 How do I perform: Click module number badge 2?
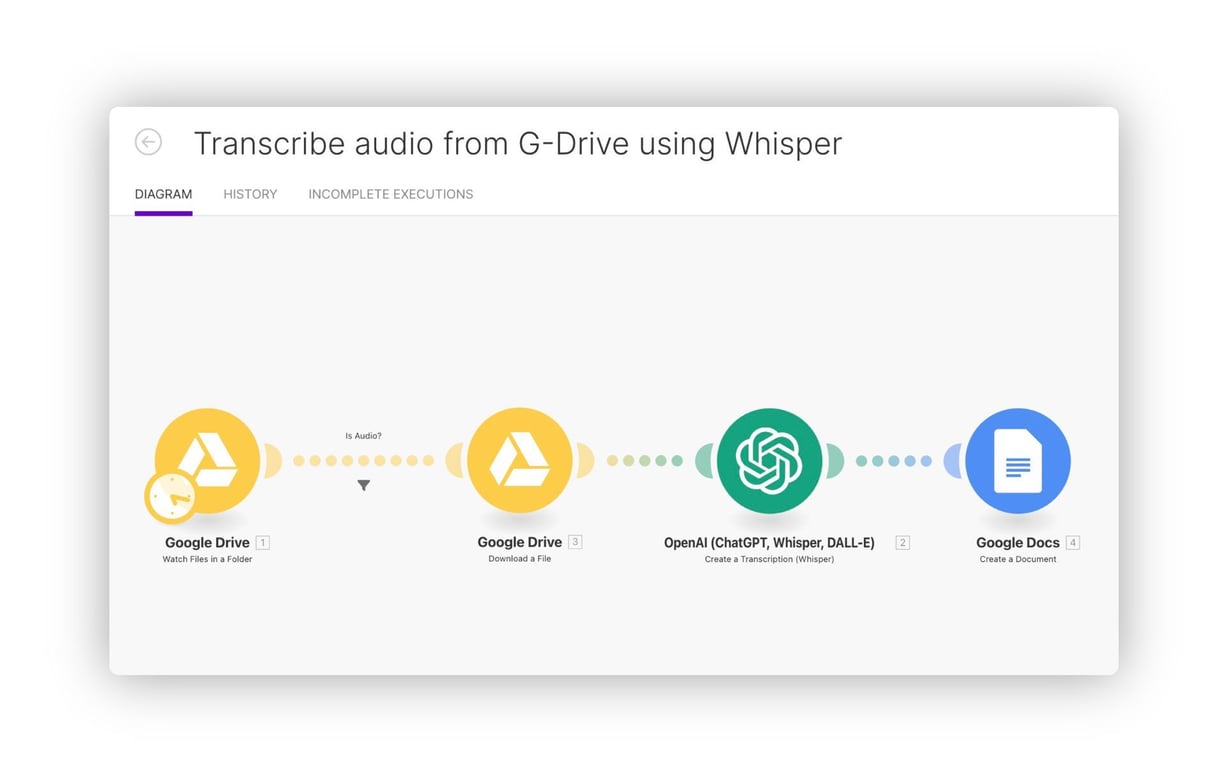[902, 543]
